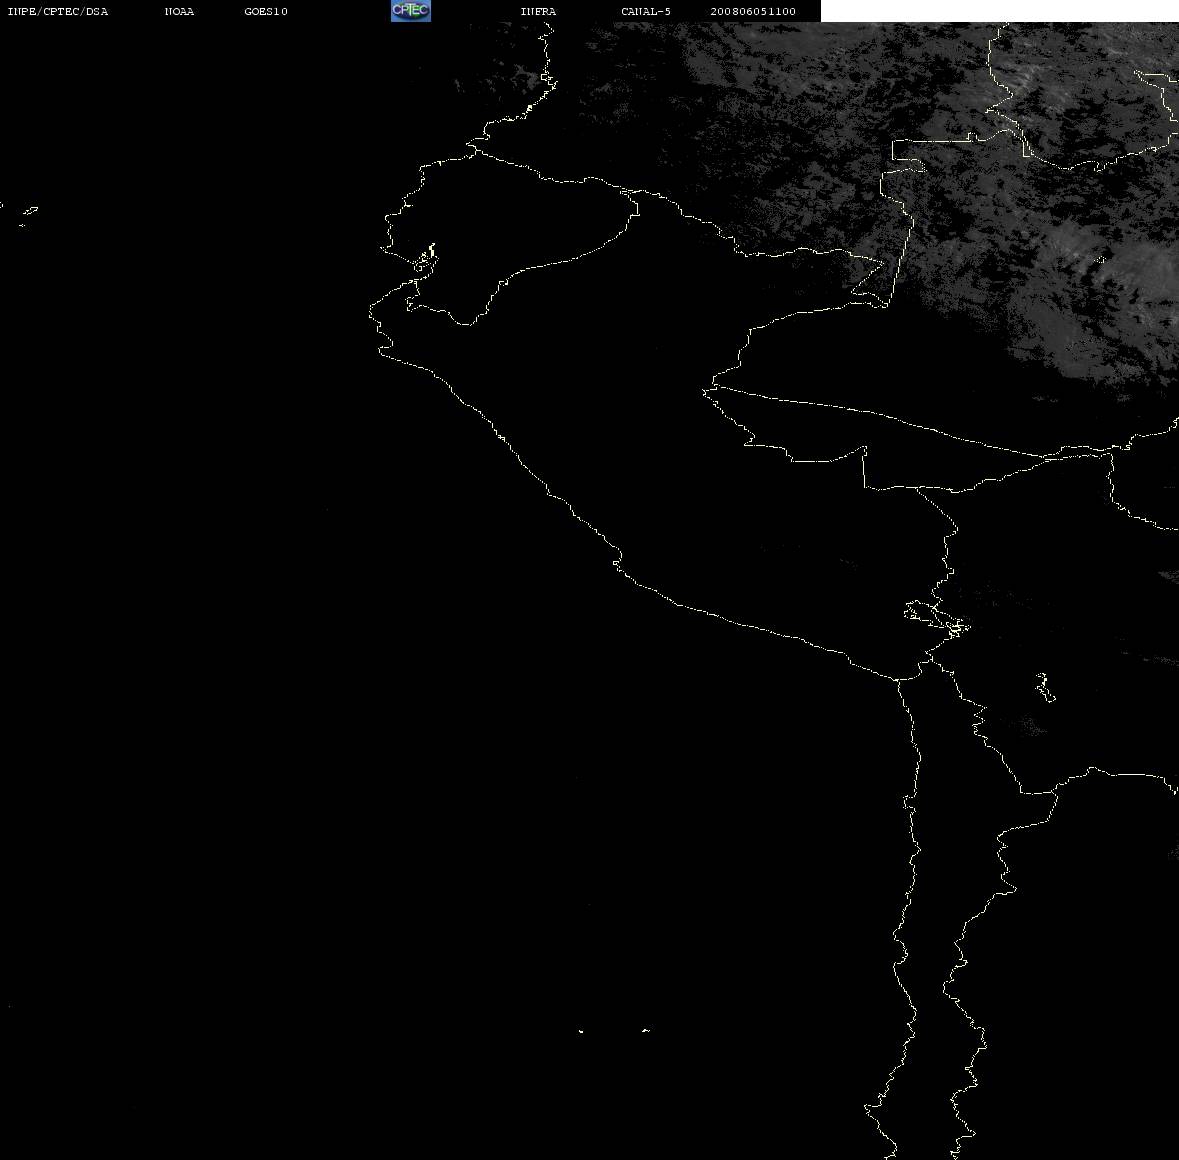Click the Peru-Chile coastal border point
Viewport: 1179px width, 1160px height.
(899, 680)
